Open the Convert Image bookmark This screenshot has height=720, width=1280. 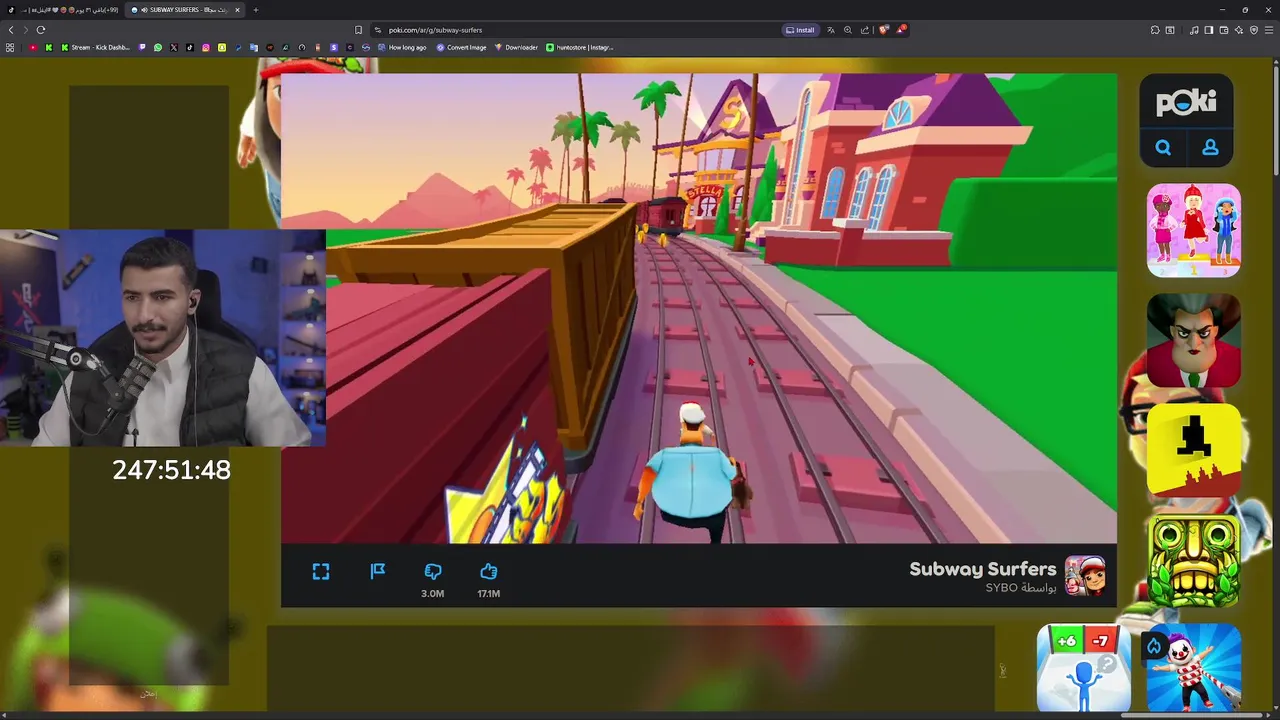[461, 47]
